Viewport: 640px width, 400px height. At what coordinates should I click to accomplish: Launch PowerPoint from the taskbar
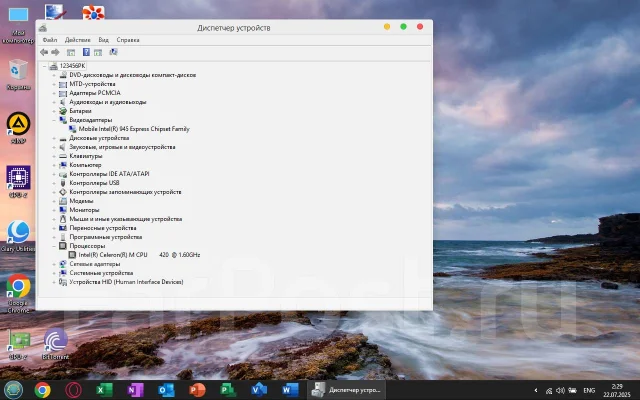click(x=197, y=390)
